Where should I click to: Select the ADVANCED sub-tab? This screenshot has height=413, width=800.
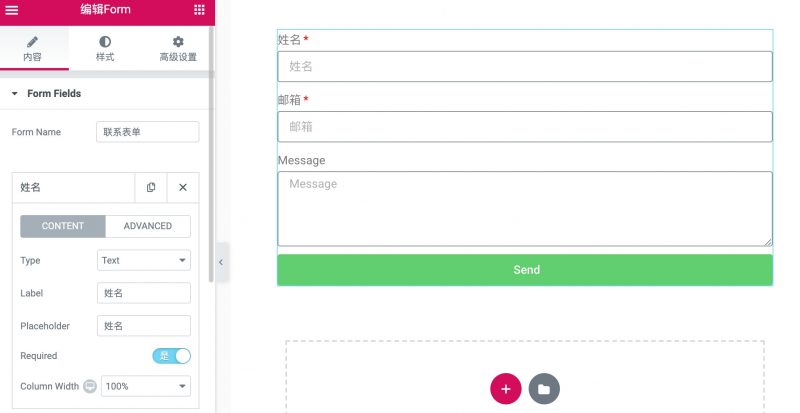[x=148, y=226]
